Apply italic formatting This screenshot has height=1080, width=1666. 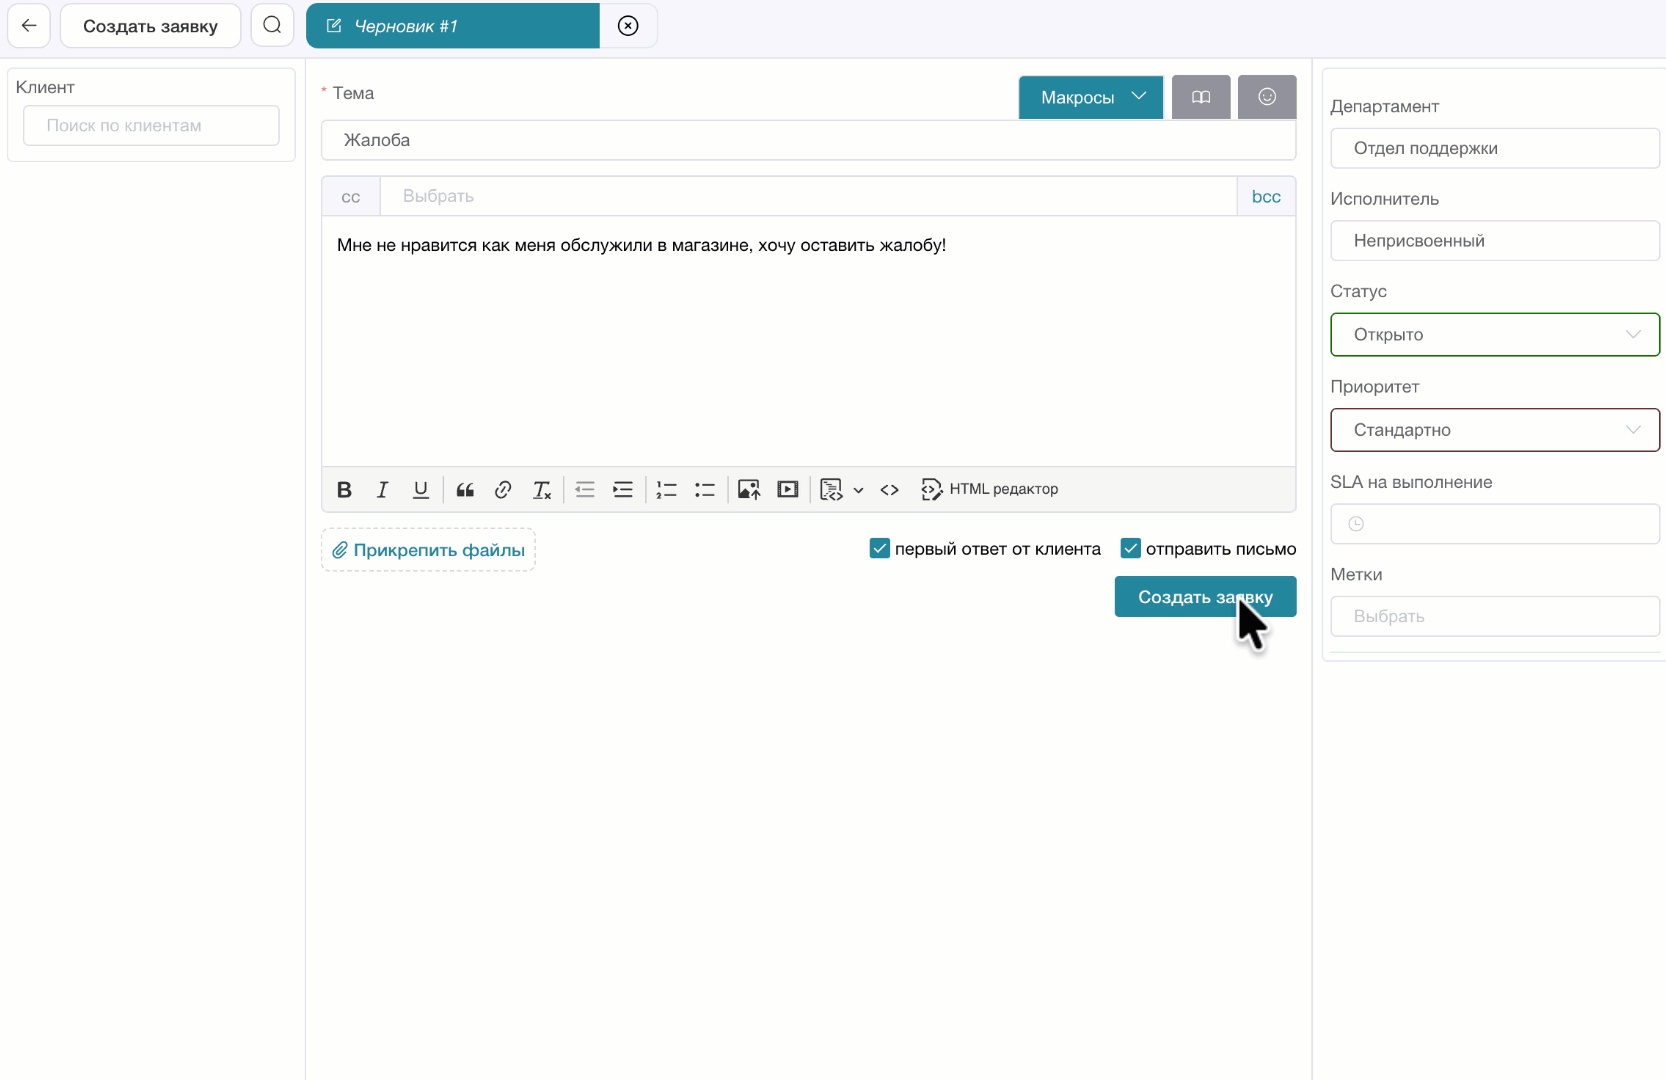382,490
